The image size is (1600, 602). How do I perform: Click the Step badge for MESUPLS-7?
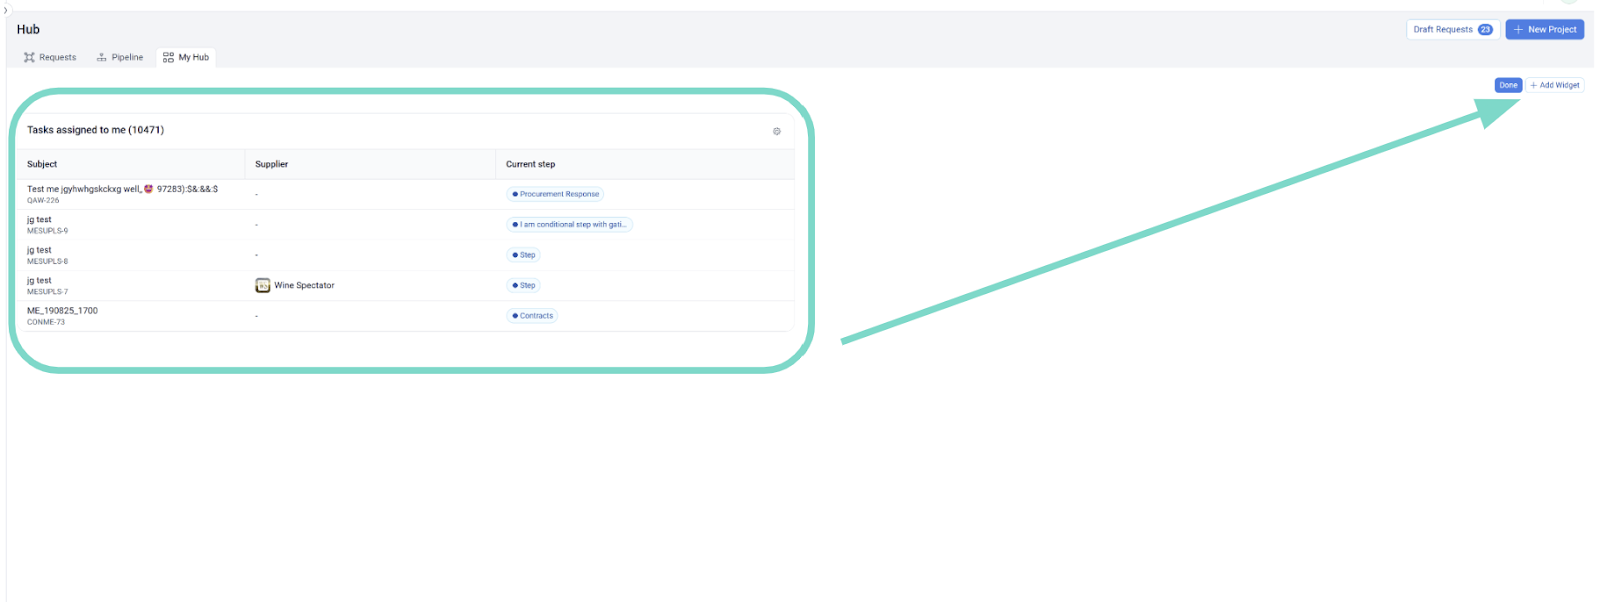point(524,286)
